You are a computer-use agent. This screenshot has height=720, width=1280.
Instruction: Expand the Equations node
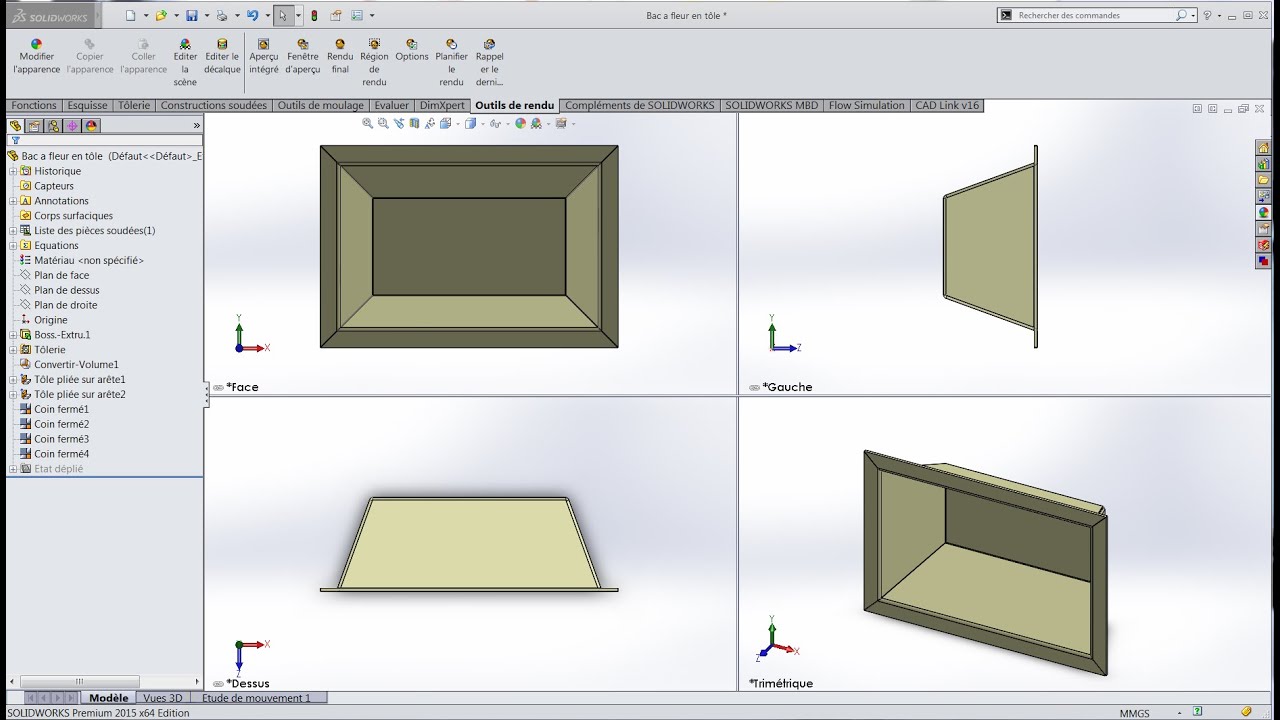[x=13, y=245]
